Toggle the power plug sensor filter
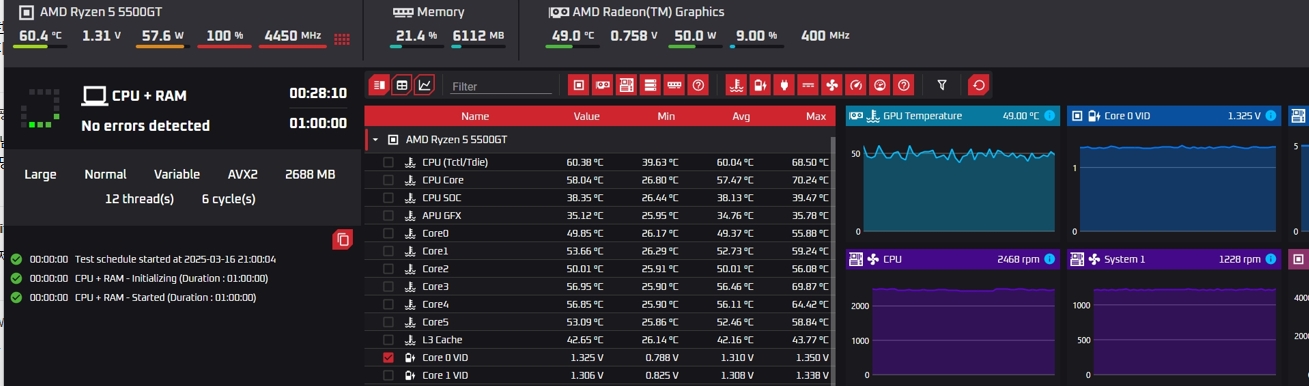The width and height of the screenshot is (1309, 386). (784, 85)
